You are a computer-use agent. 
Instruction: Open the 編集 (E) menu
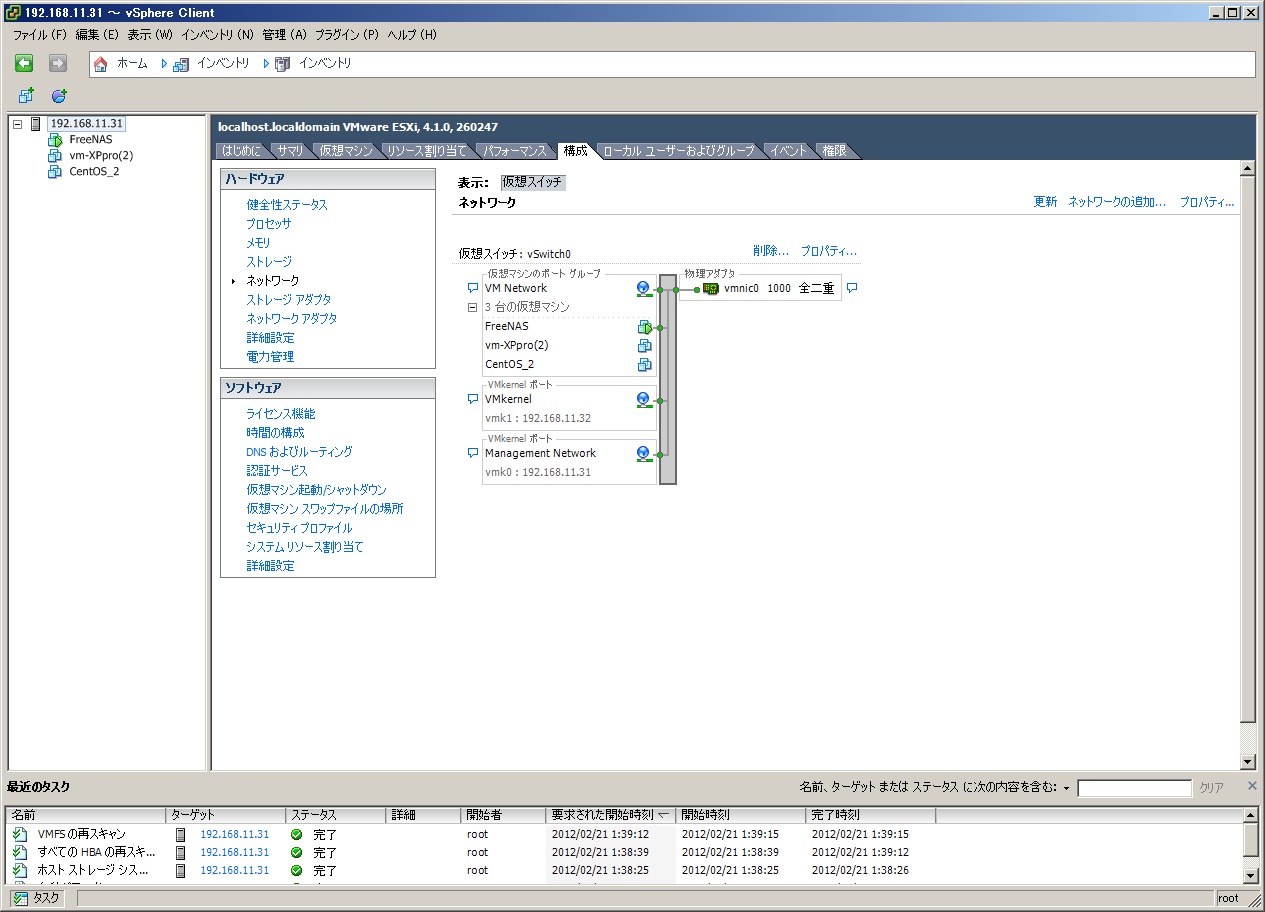click(x=97, y=34)
